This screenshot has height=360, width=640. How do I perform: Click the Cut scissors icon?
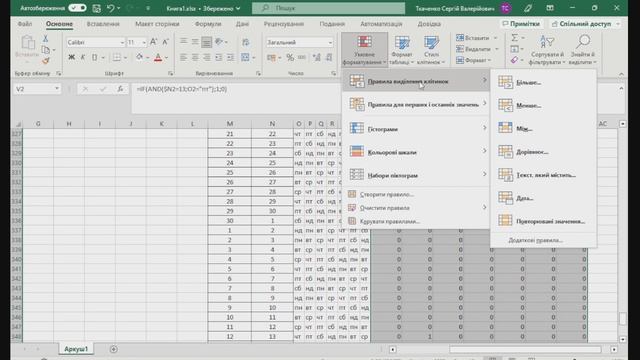[46, 38]
